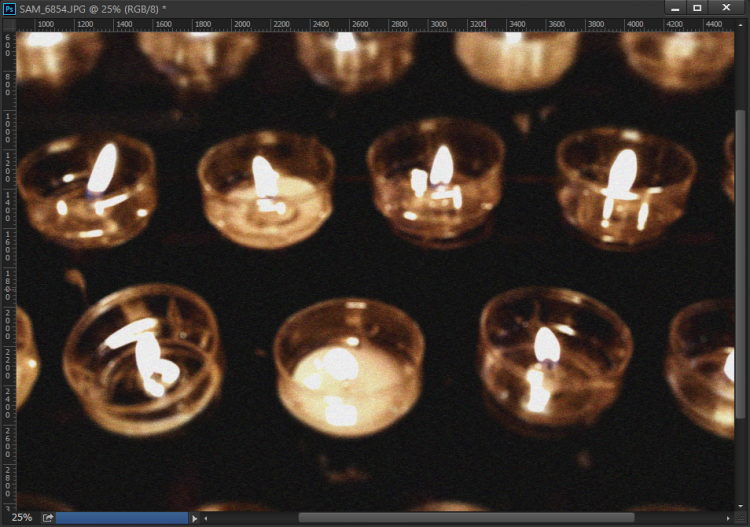Click the 25% zoom level field
This screenshot has width=750, height=527.
pos(22,518)
